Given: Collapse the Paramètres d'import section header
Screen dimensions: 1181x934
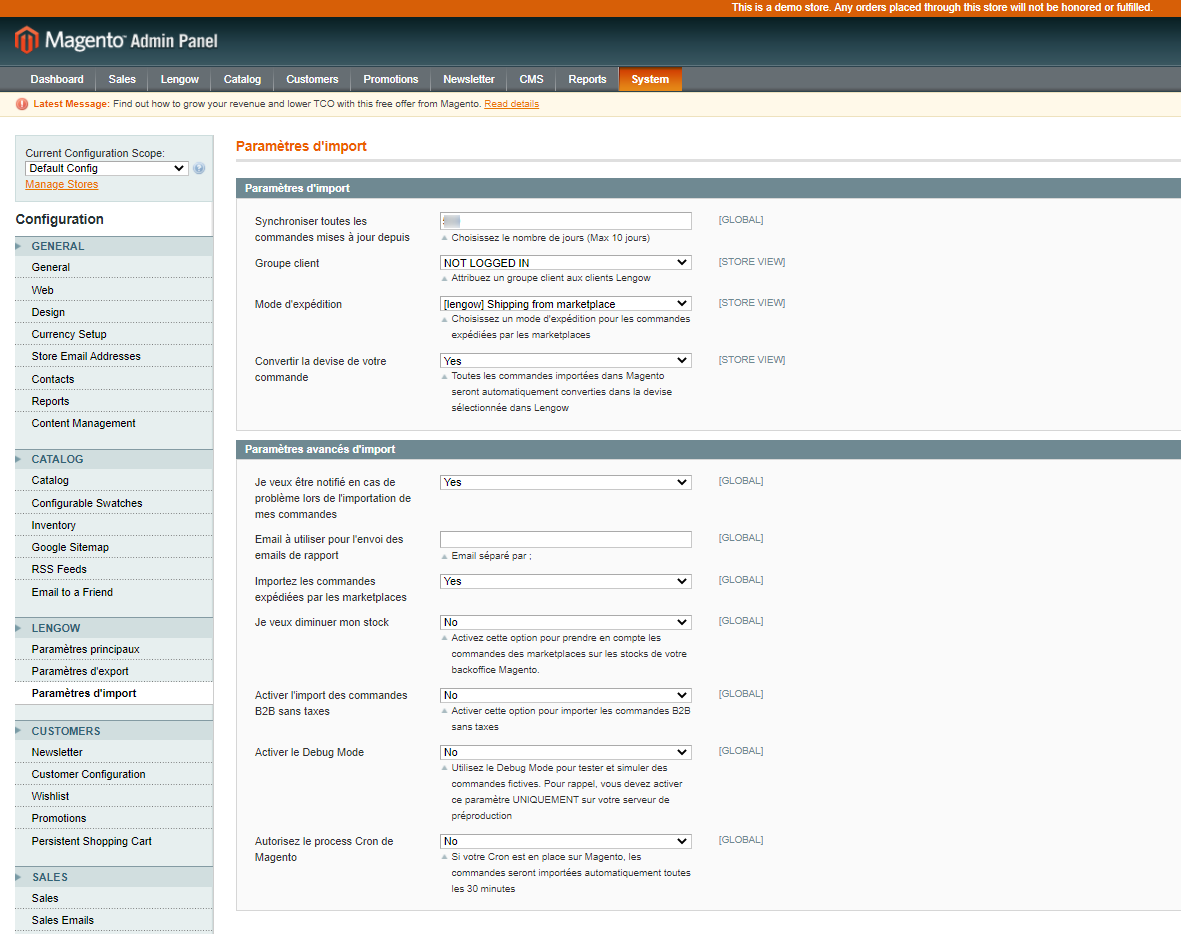Looking at the screenshot, I should click(x=708, y=188).
